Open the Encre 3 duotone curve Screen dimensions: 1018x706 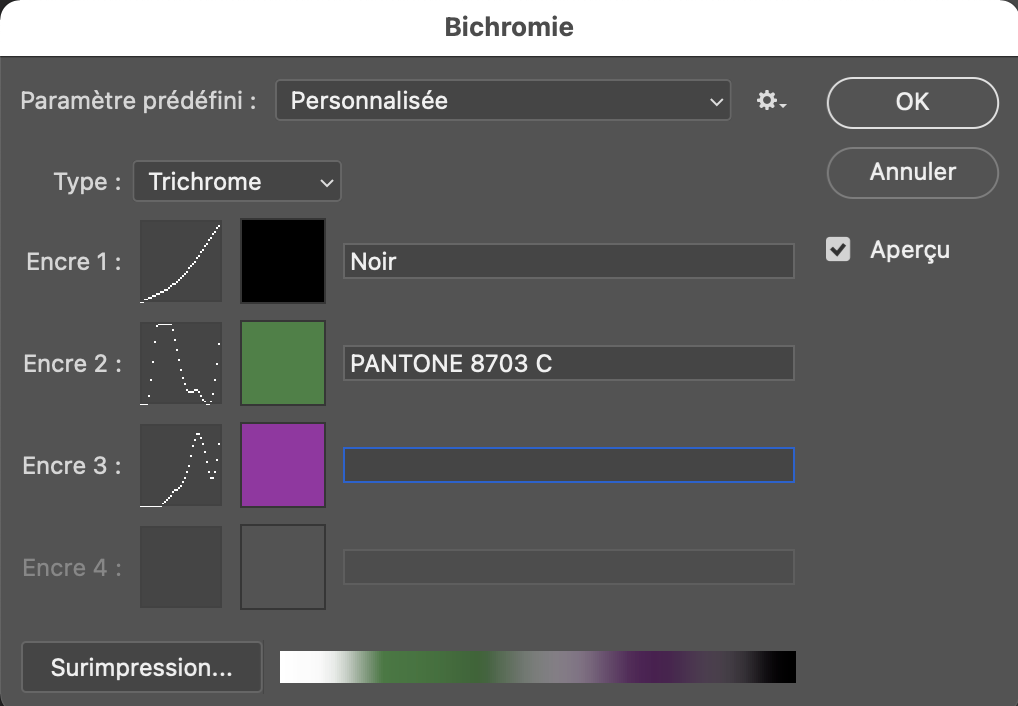(x=181, y=465)
